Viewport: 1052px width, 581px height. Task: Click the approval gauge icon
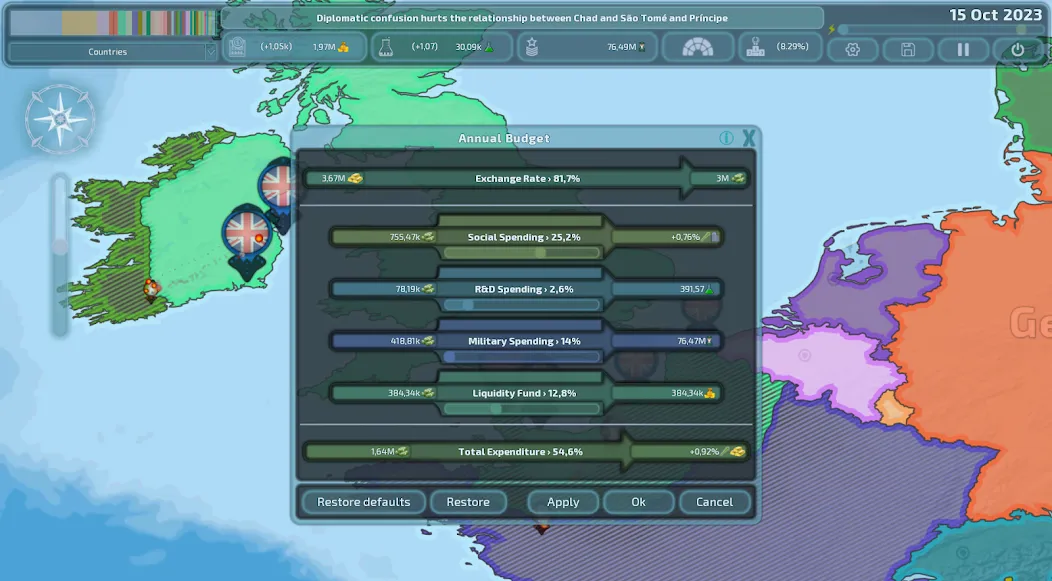pyautogui.click(x=698, y=46)
